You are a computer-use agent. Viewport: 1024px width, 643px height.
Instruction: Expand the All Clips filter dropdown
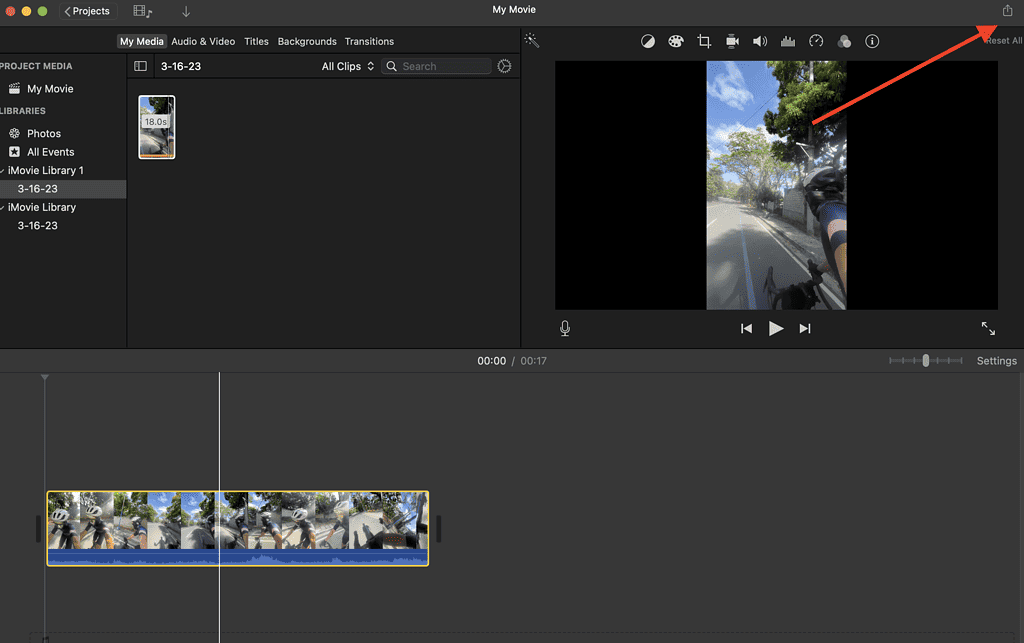click(347, 66)
